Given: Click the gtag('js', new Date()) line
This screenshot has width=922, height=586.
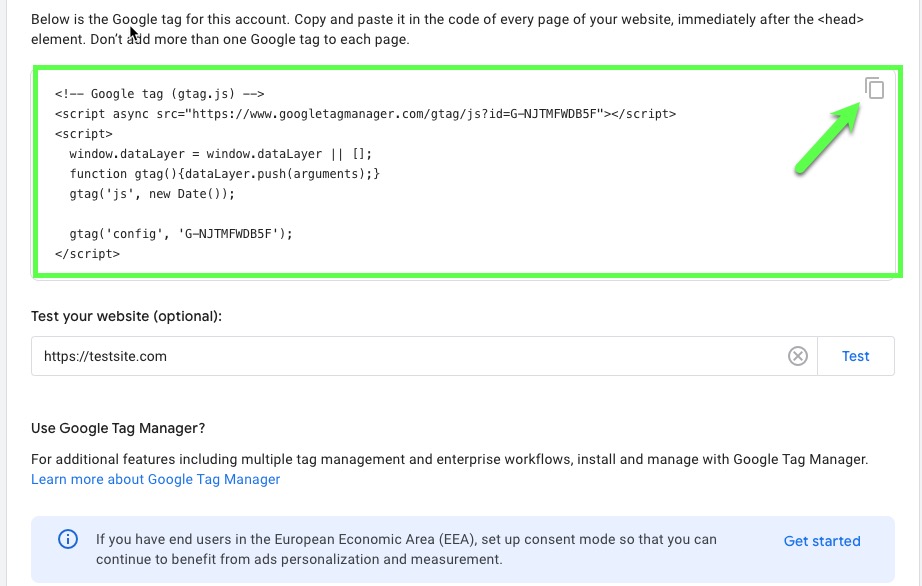Looking at the screenshot, I should pos(152,194).
